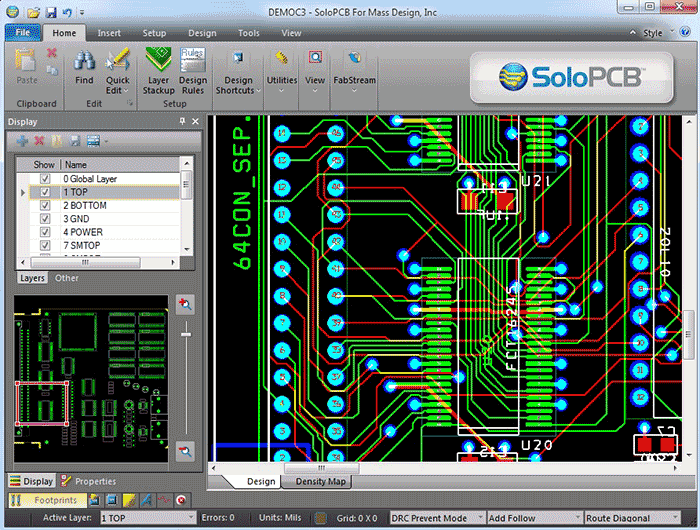Pin the Display panel

click(x=182, y=121)
